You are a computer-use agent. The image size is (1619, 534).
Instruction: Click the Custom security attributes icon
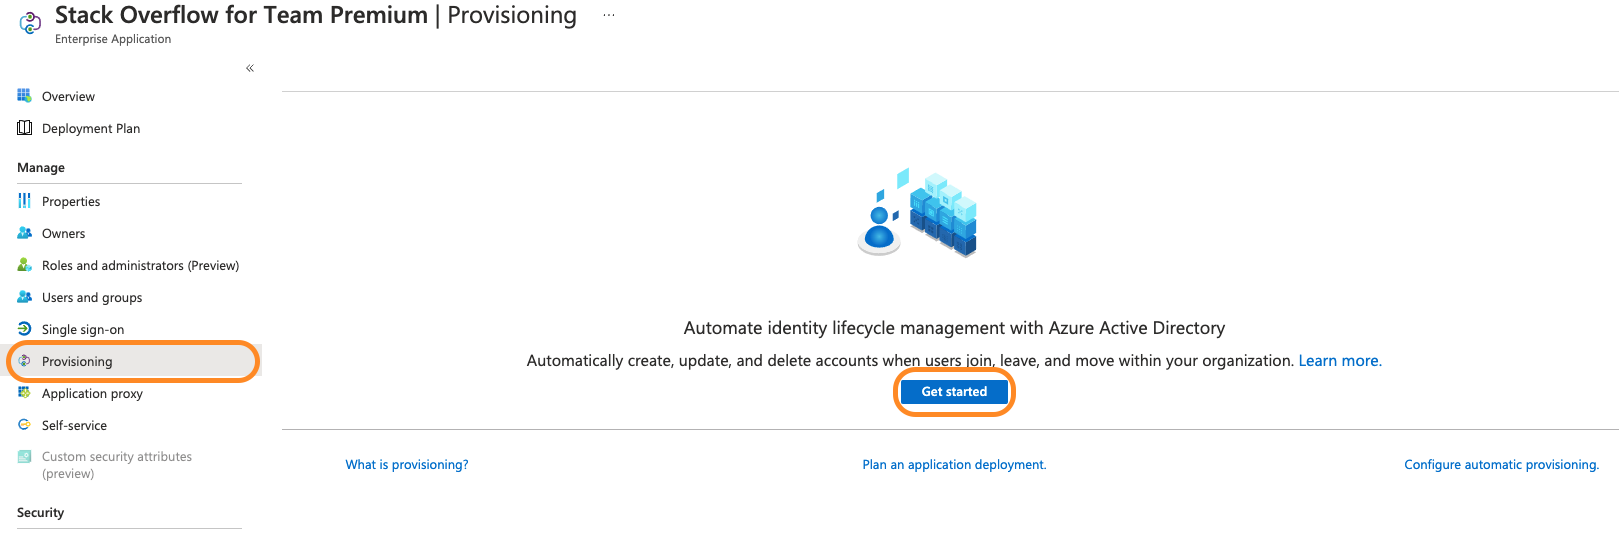(x=24, y=457)
